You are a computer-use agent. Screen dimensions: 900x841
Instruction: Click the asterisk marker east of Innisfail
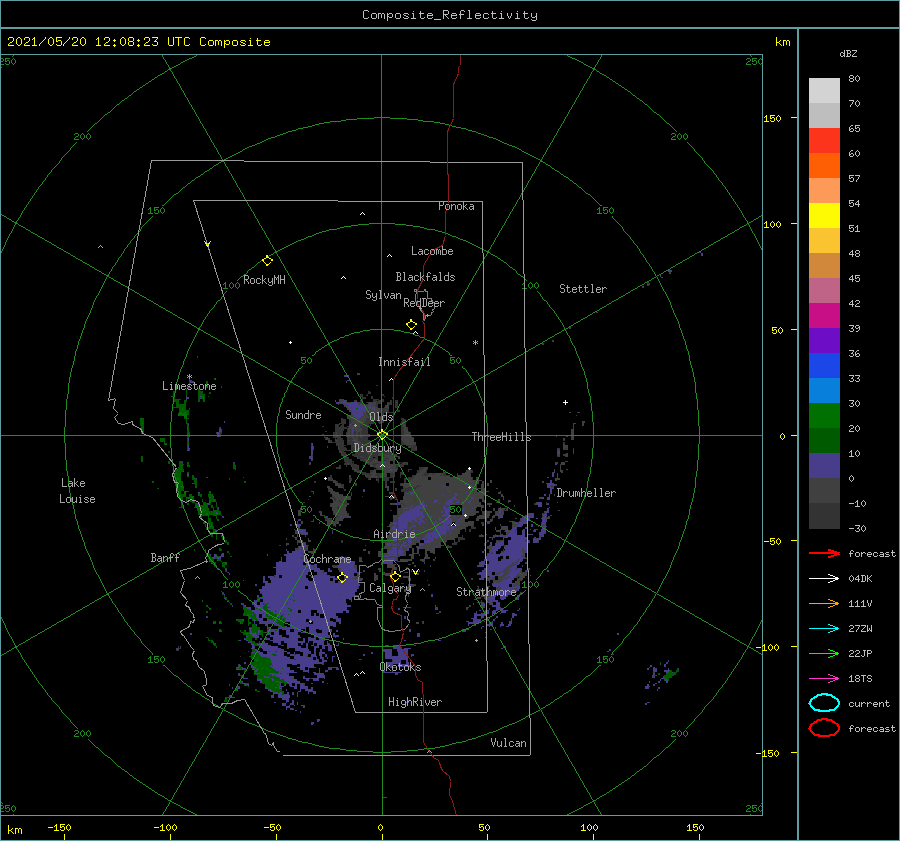tap(475, 343)
